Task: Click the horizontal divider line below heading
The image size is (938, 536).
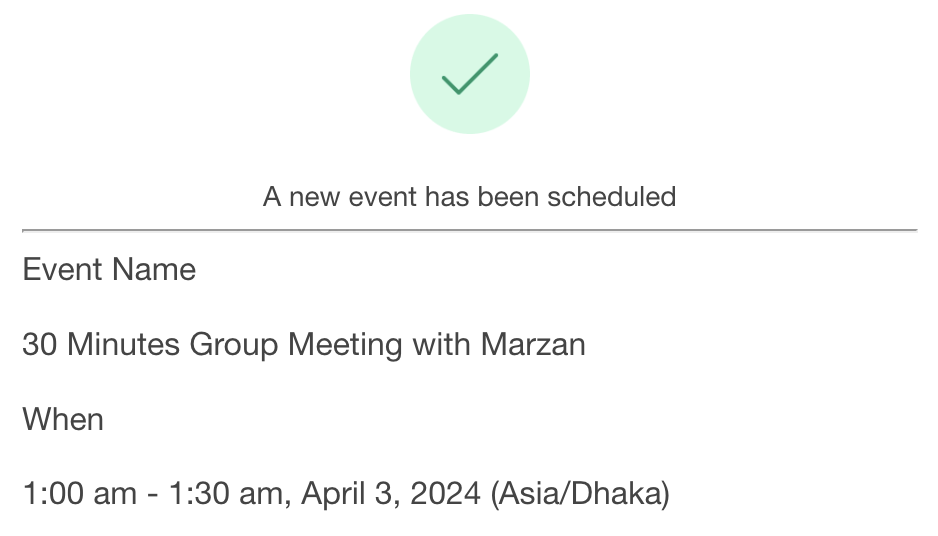Action: click(x=470, y=230)
